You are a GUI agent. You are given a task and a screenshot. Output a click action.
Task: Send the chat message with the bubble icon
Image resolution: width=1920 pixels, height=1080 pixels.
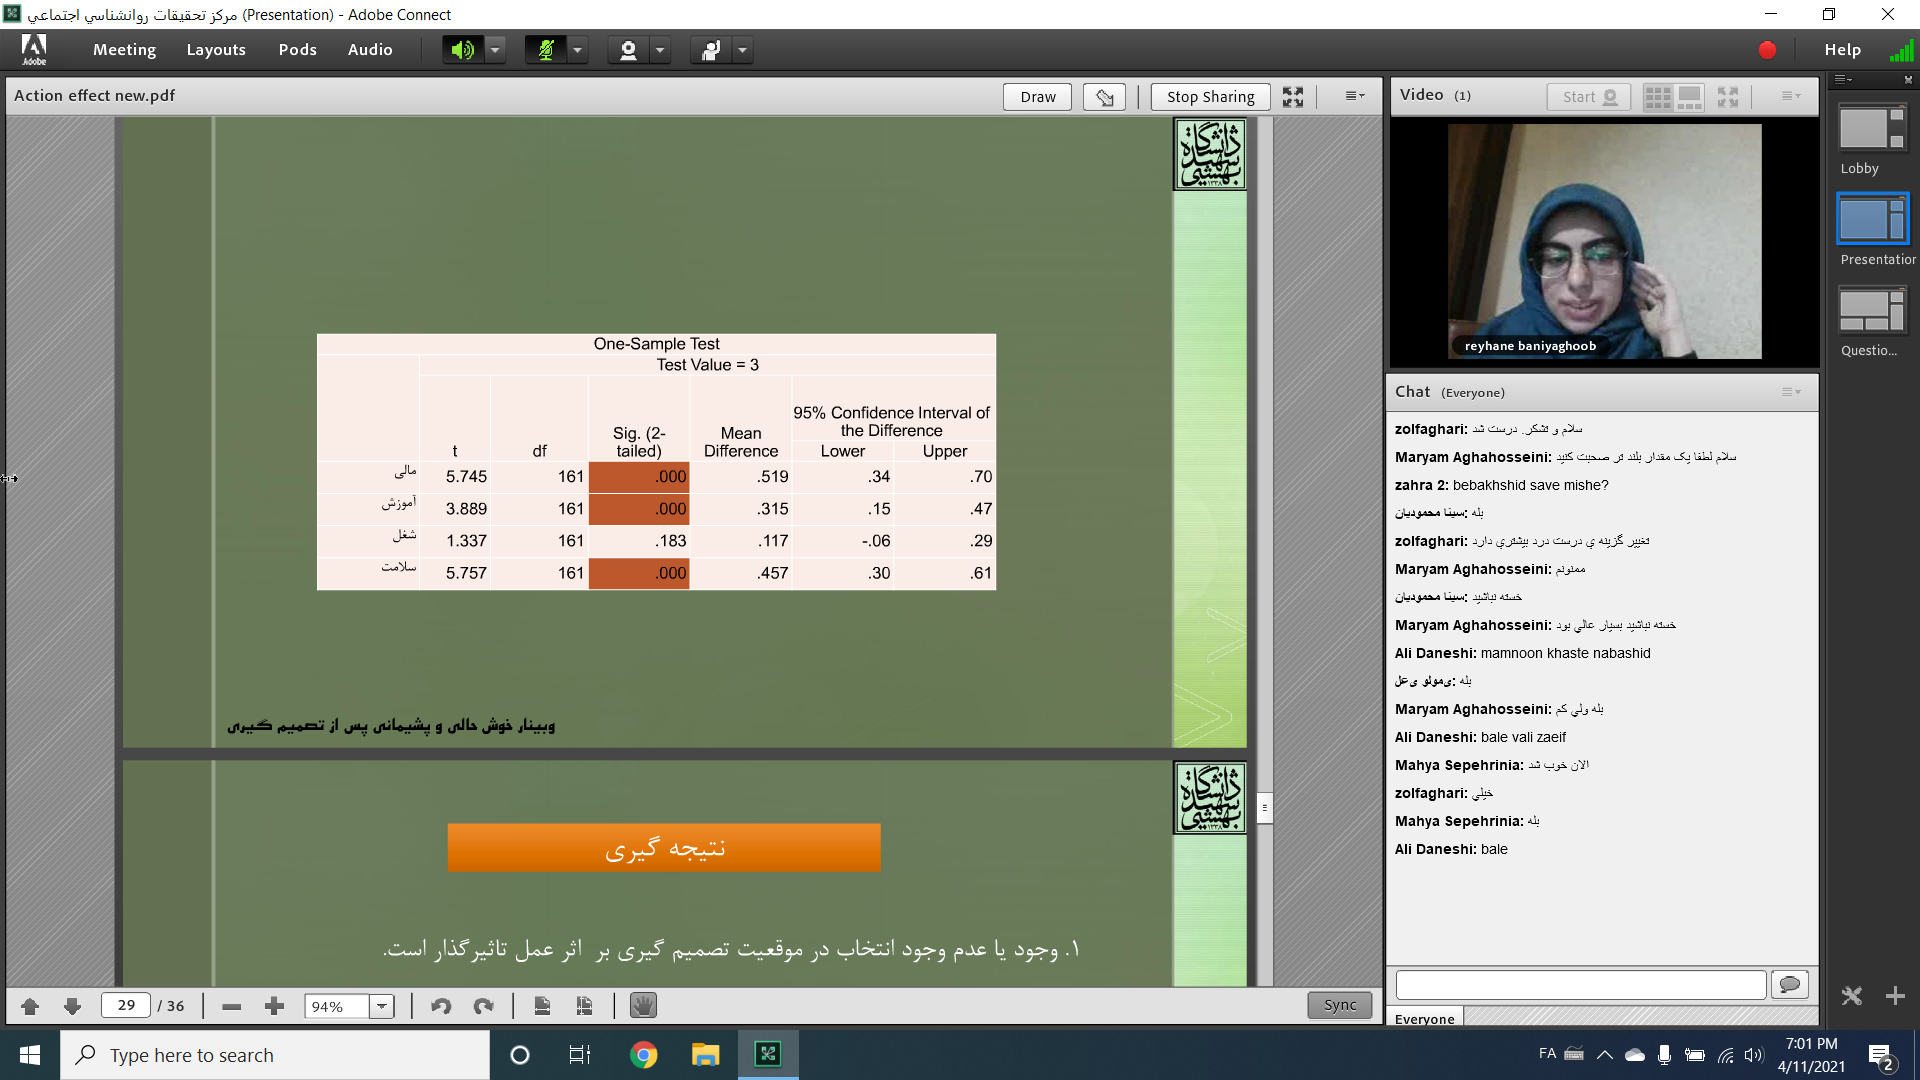click(1789, 985)
